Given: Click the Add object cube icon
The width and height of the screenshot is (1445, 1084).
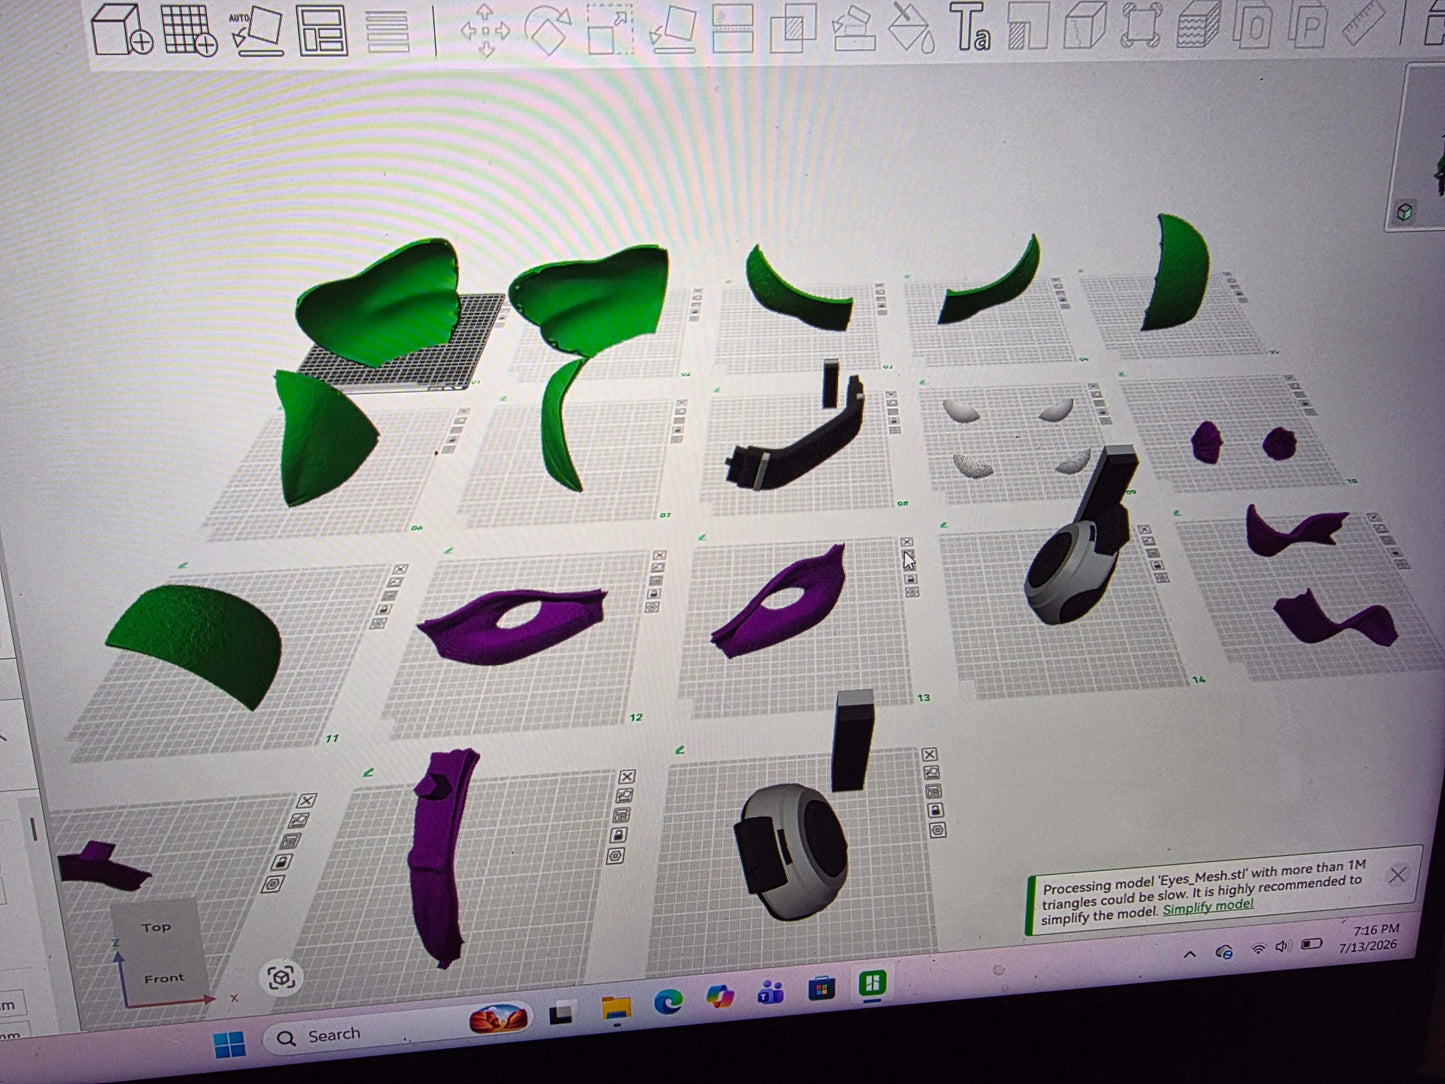Looking at the screenshot, I should click(121, 29).
